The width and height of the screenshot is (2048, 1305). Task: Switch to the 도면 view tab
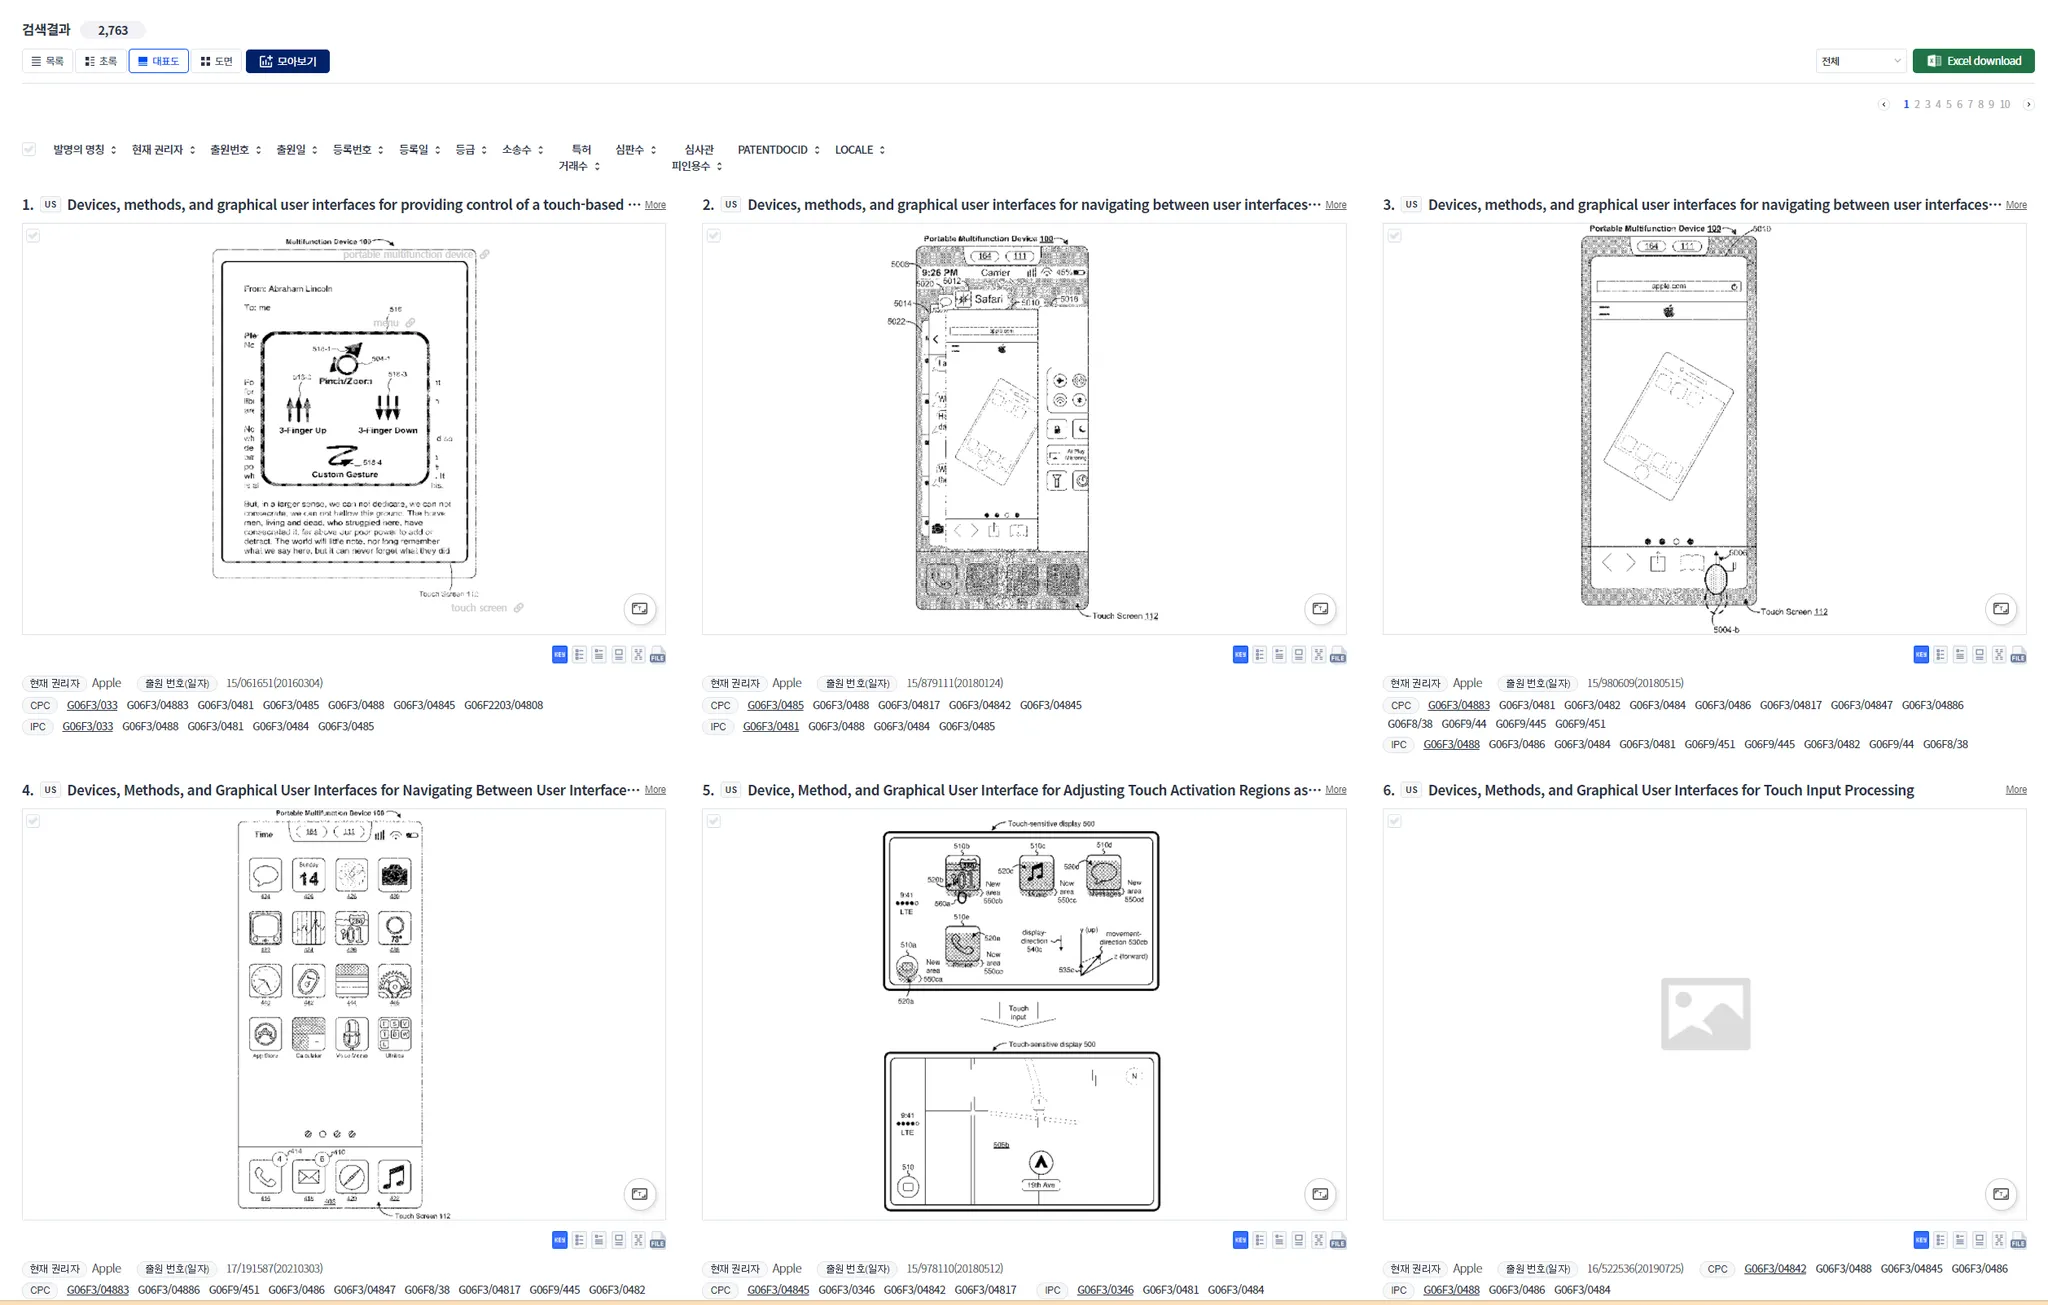click(x=216, y=61)
